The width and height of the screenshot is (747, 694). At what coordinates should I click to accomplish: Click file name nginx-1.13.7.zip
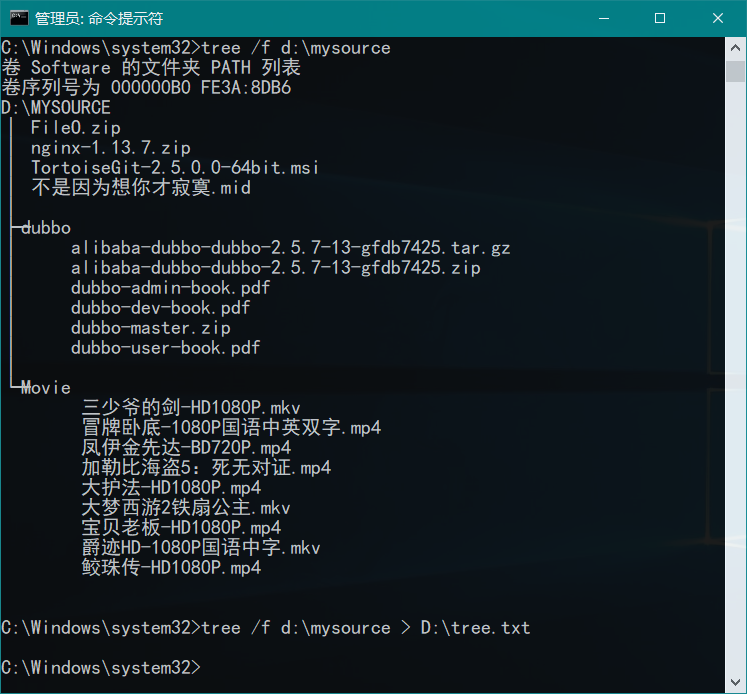pos(111,148)
